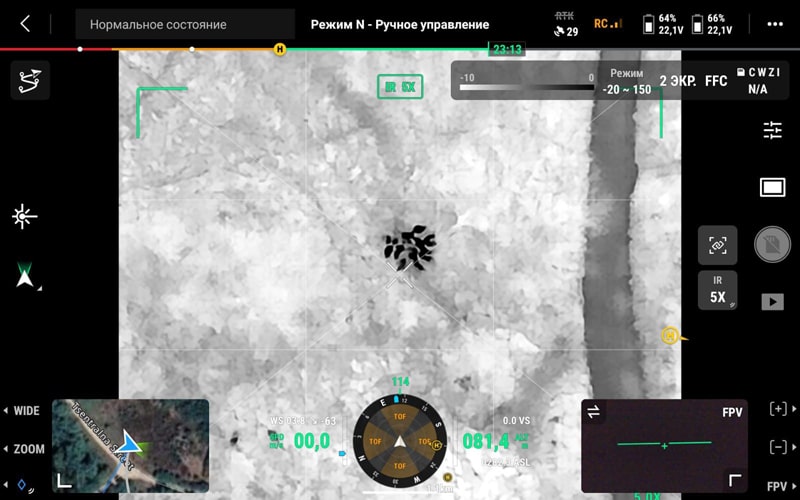Open camera settings sliders icon
This screenshot has height=500, width=800.
[x=772, y=130]
